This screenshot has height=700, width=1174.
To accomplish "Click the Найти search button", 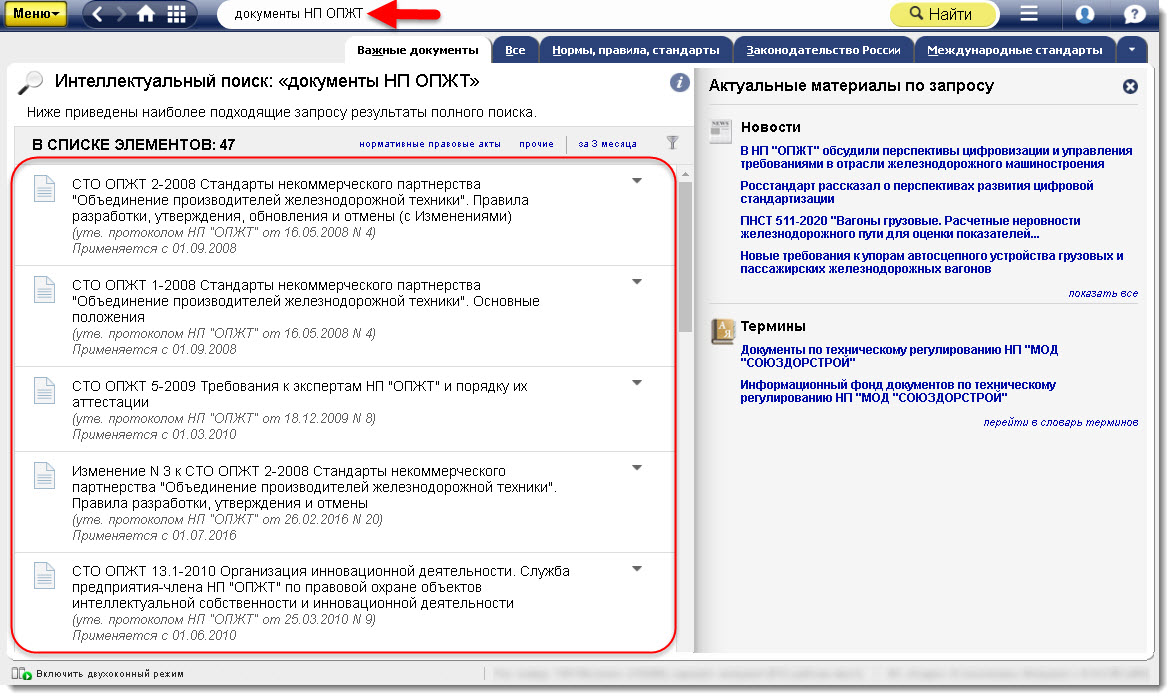I will (943, 13).
